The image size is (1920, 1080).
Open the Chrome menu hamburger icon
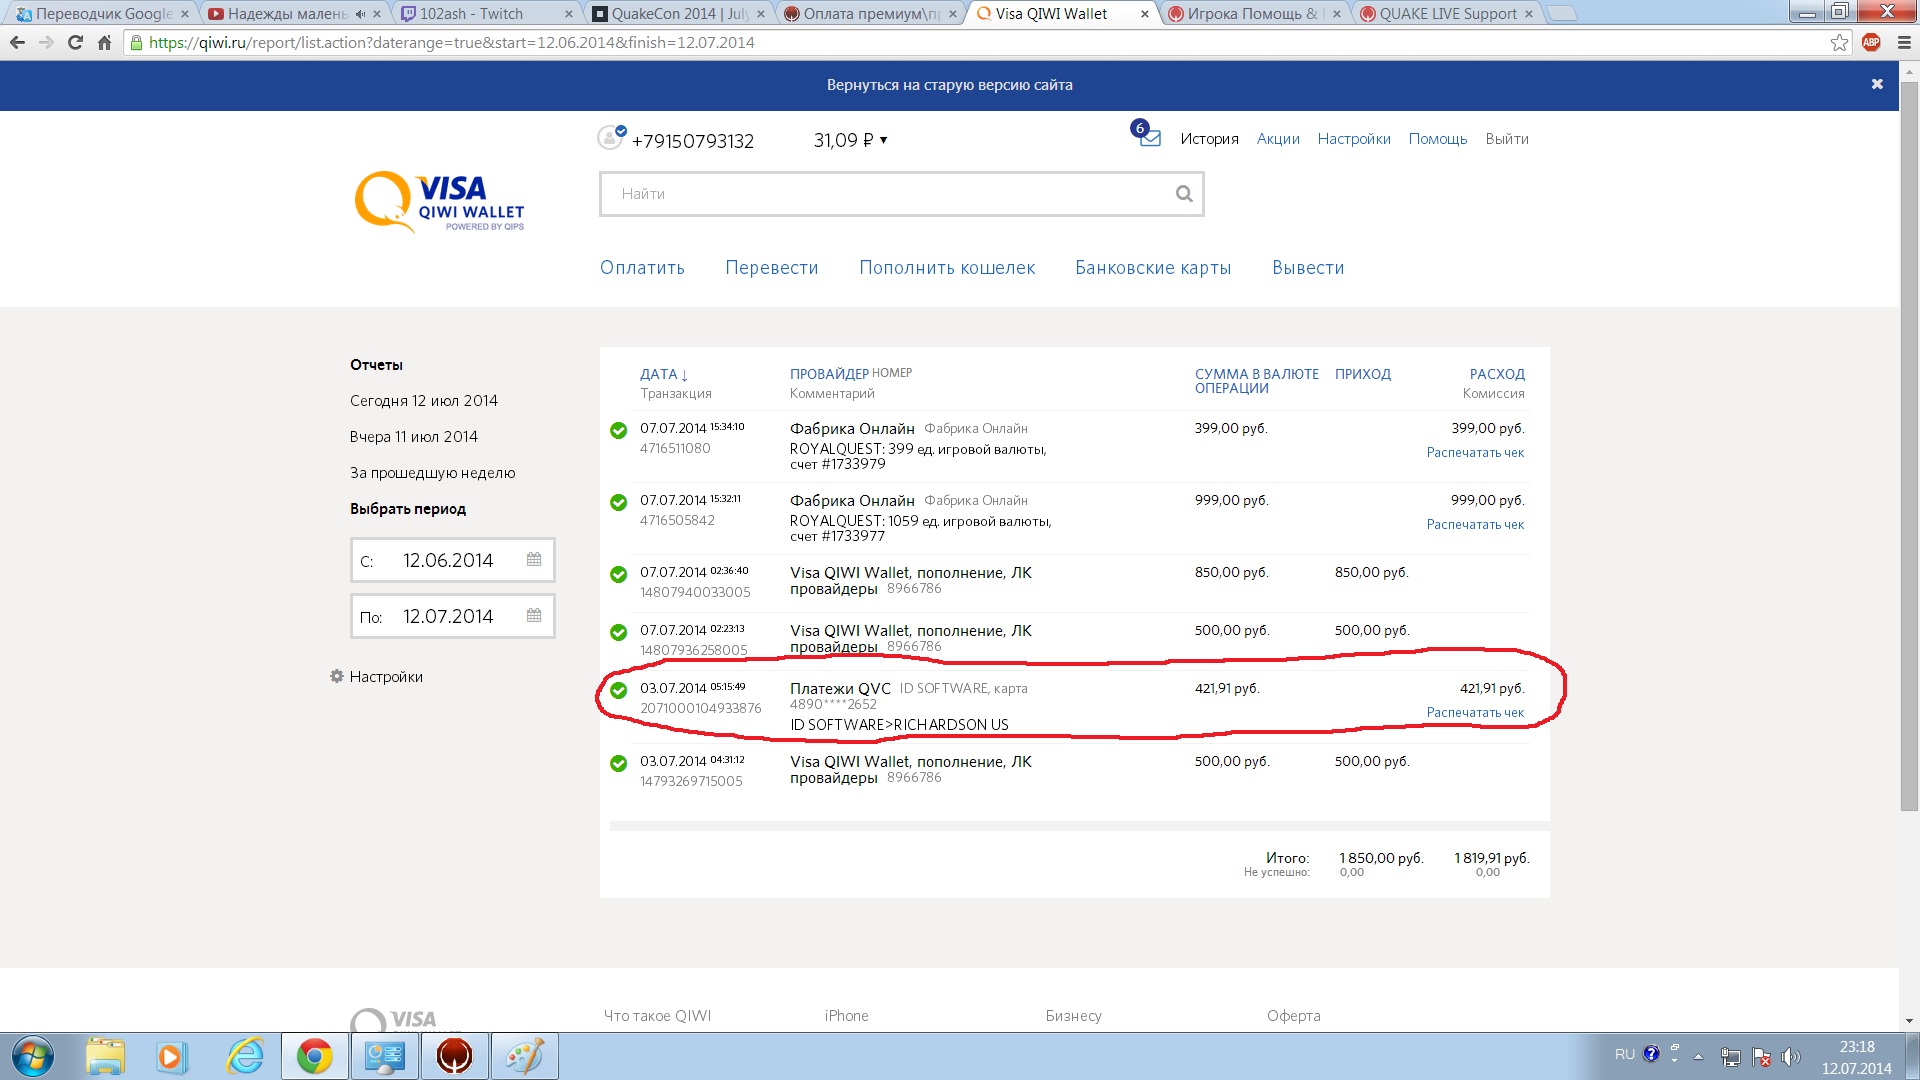pos(1904,42)
